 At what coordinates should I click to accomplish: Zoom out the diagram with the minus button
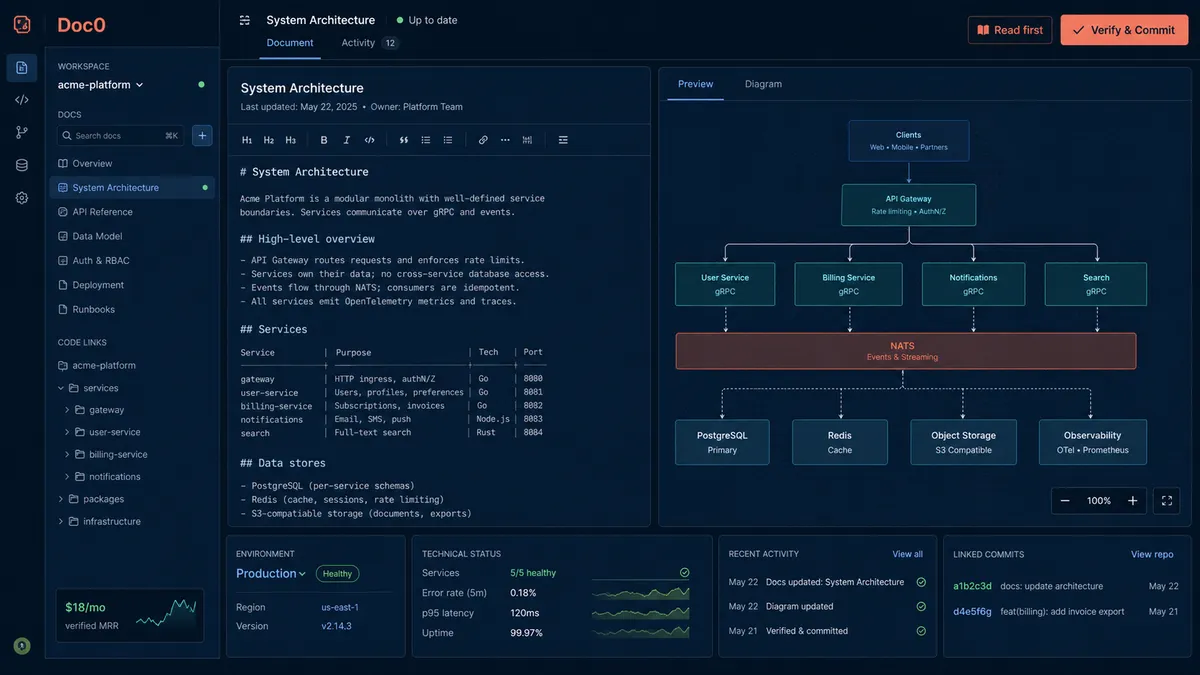click(x=1065, y=501)
